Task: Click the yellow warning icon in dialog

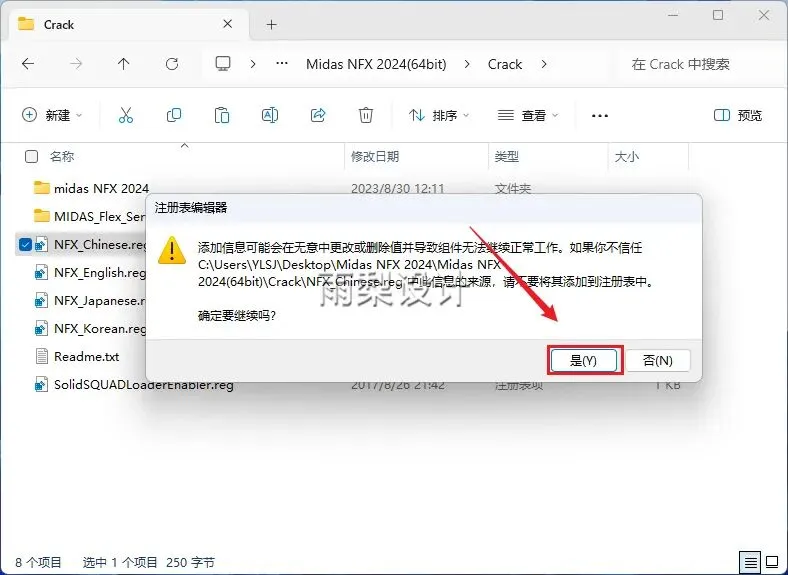Action: point(172,250)
